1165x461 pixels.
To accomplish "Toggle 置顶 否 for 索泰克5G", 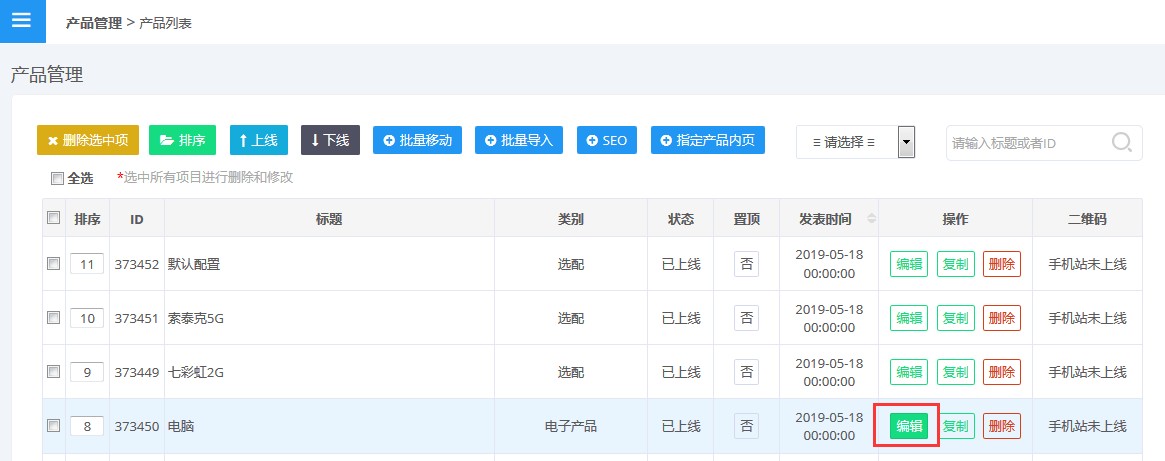I will click(746, 318).
